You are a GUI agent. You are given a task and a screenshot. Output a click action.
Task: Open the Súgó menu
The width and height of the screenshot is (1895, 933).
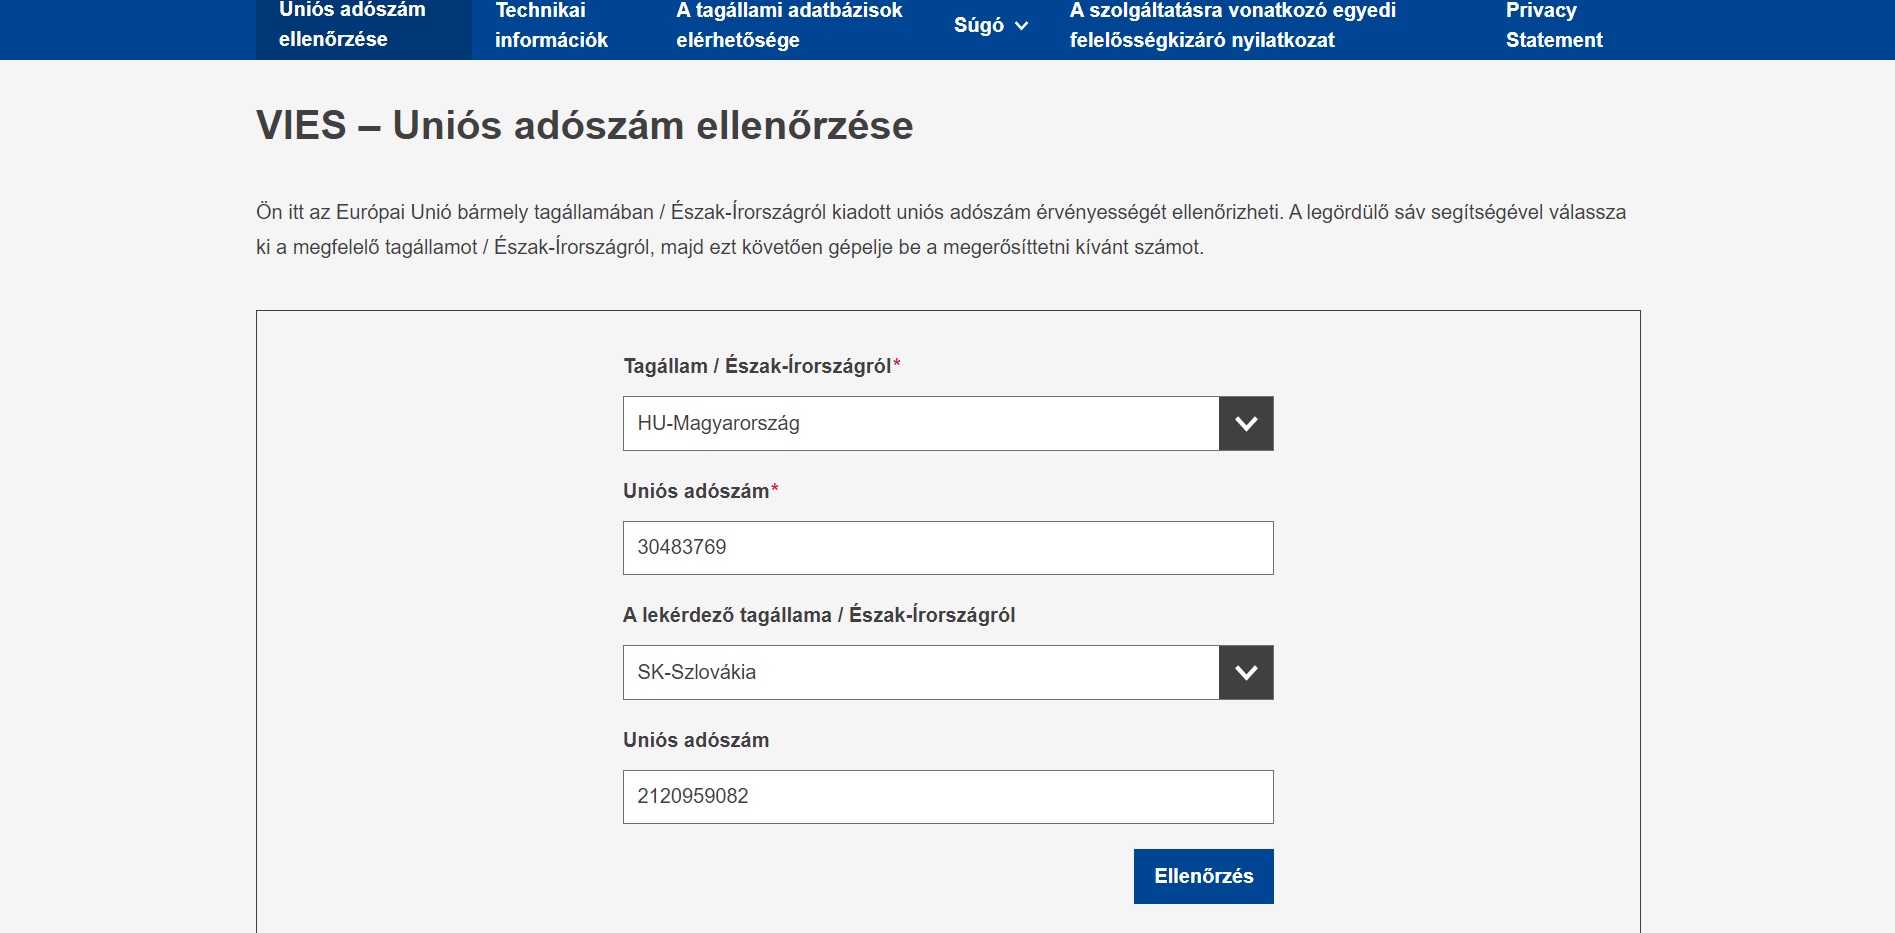pos(979,26)
